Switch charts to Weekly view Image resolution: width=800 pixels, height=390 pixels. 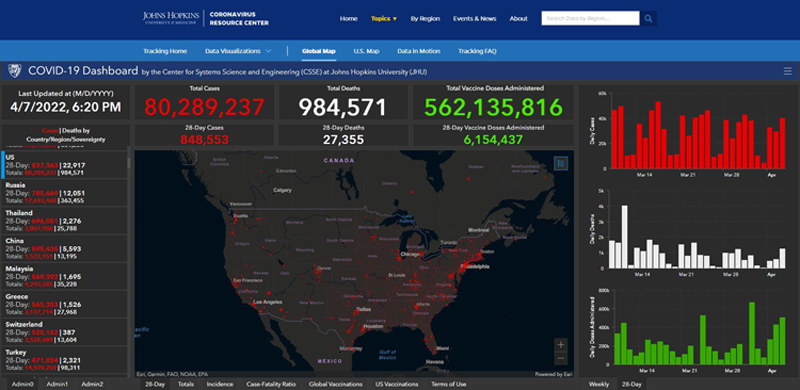[x=598, y=384]
